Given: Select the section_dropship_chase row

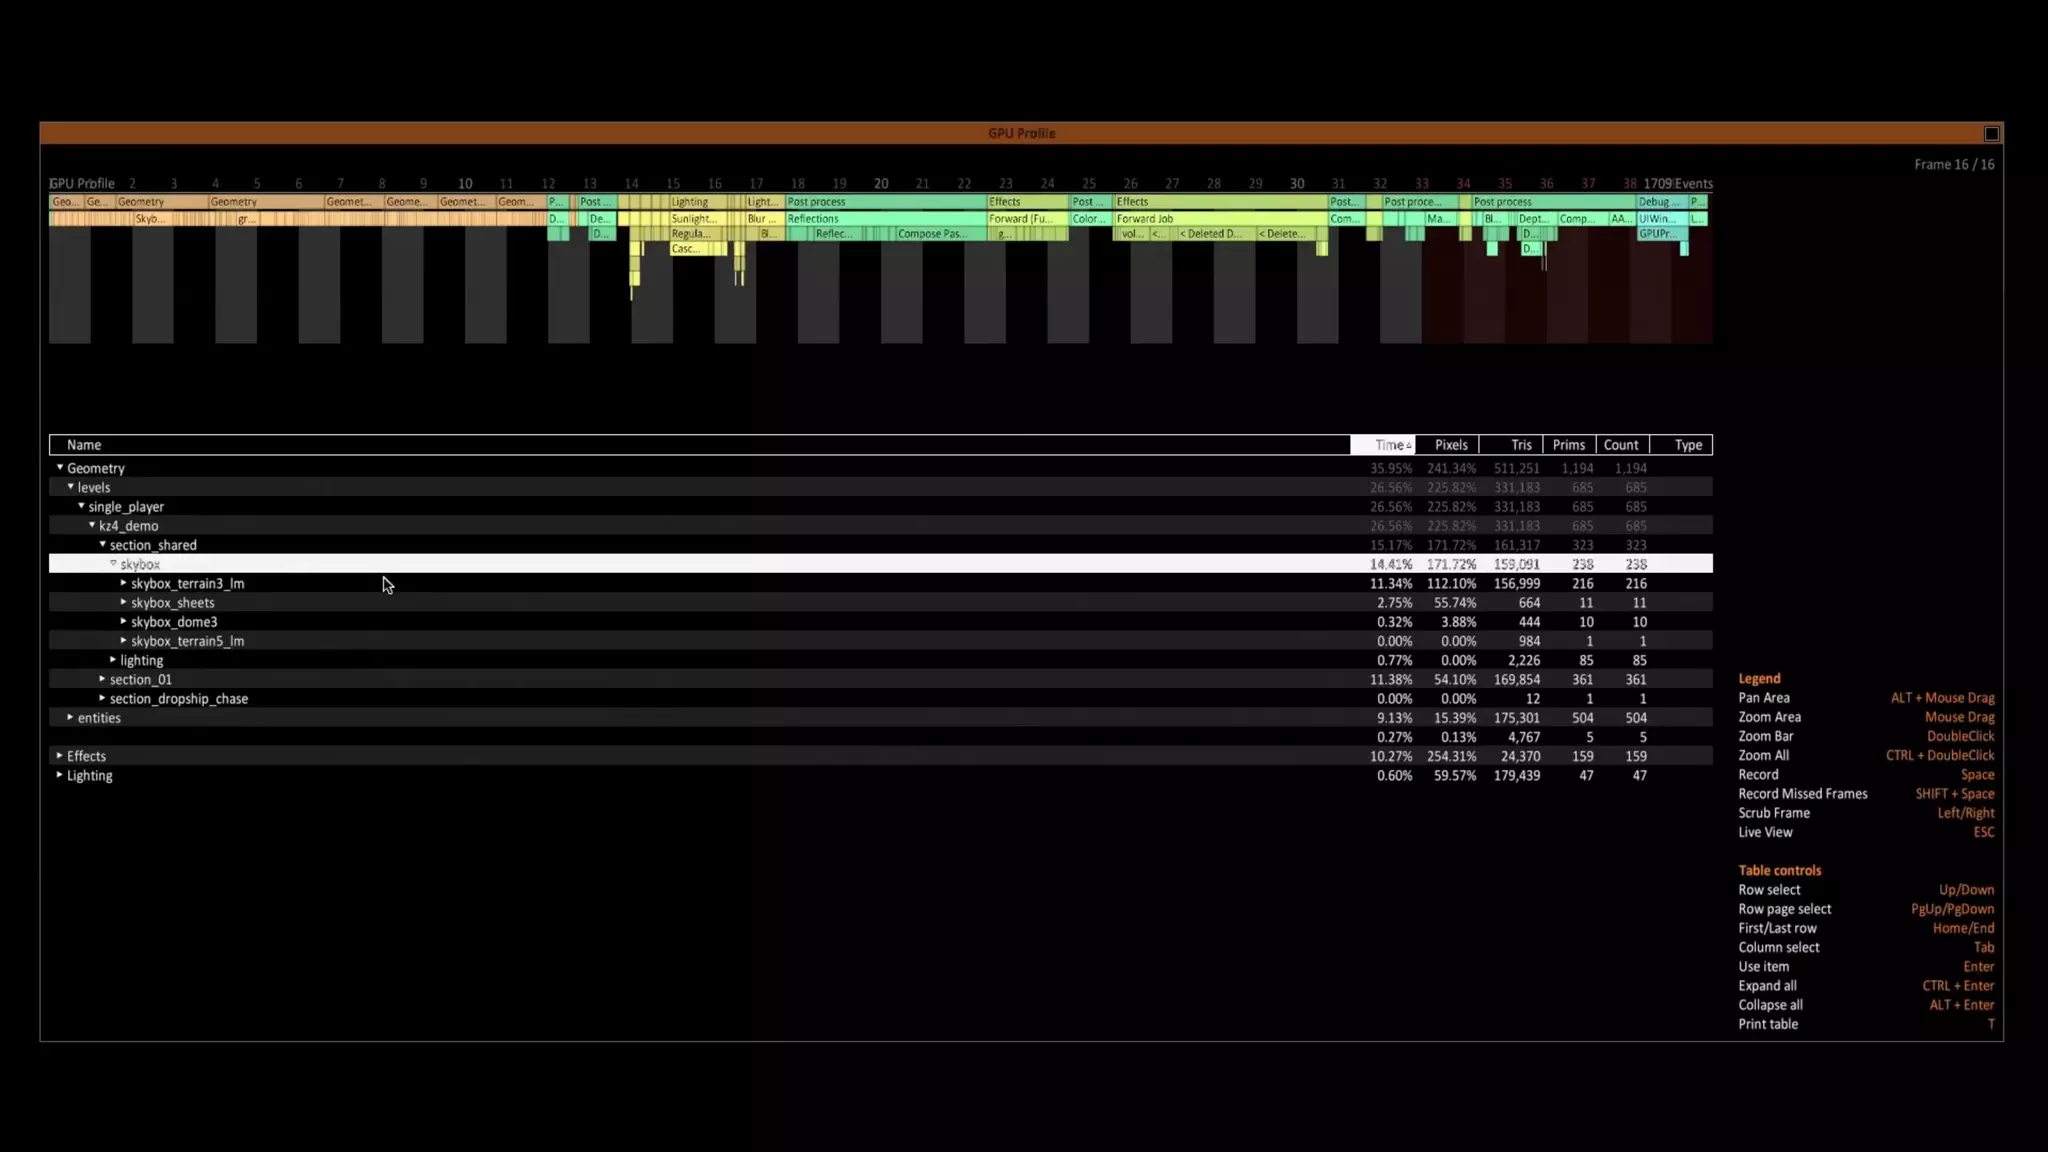Looking at the screenshot, I should [x=179, y=699].
